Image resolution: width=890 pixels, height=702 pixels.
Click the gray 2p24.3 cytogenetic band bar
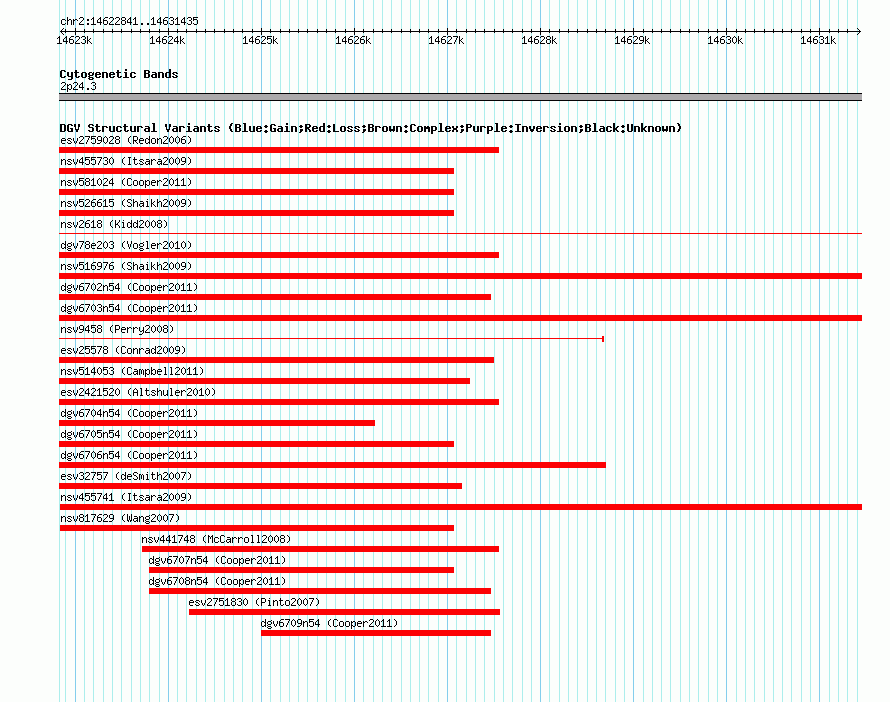(x=460, y=97)
